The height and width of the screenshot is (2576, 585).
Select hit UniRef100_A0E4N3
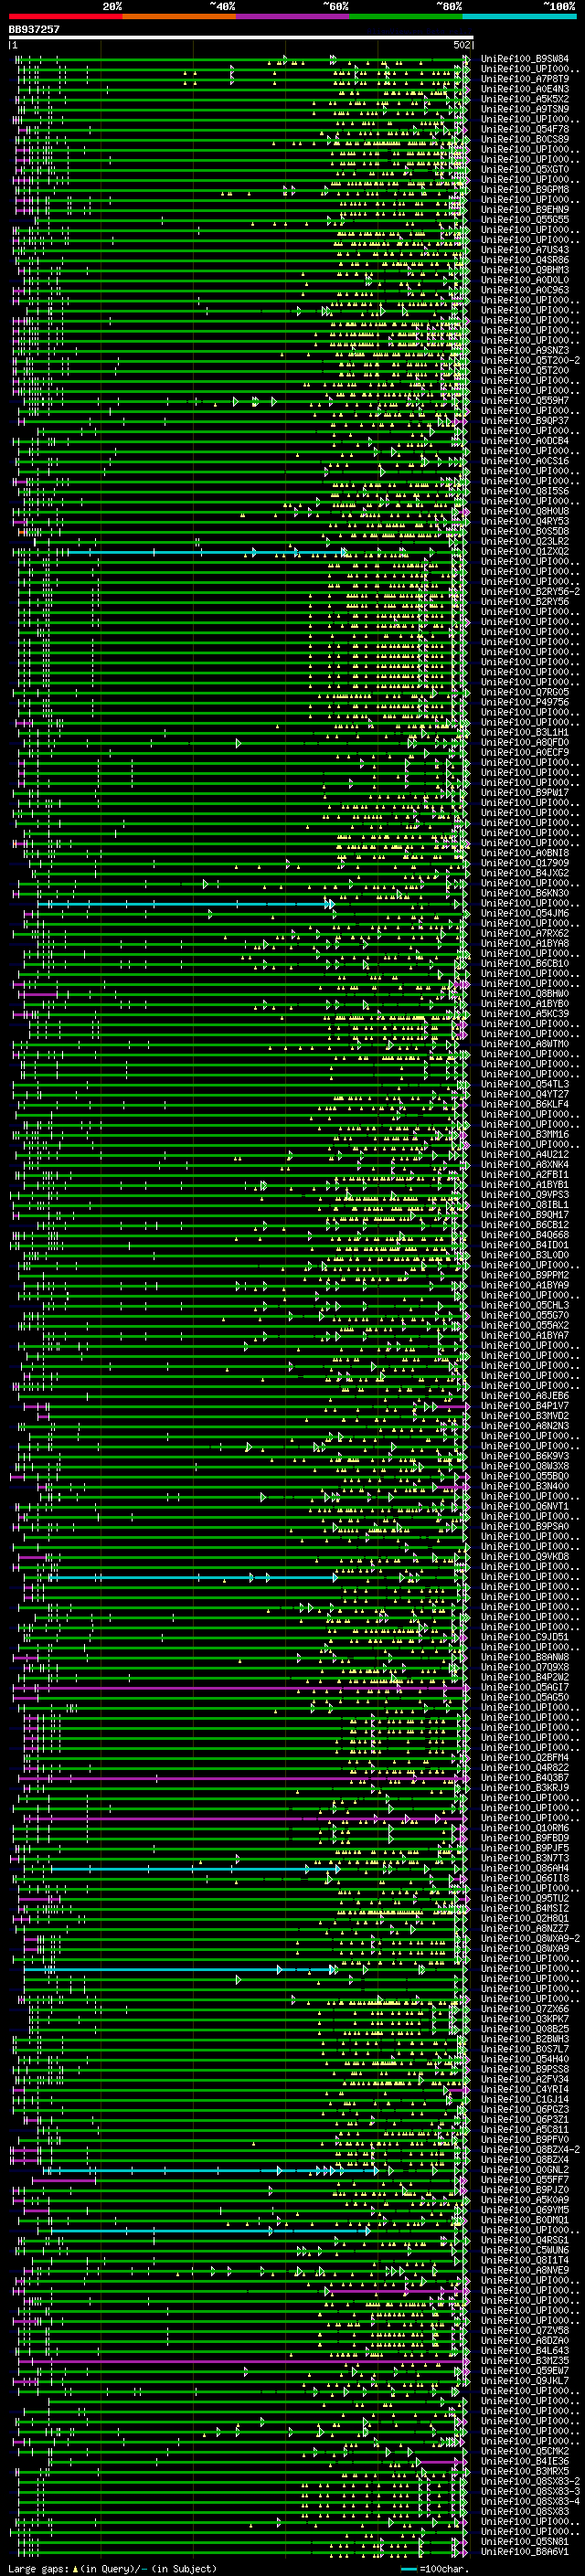click(525, 89)
